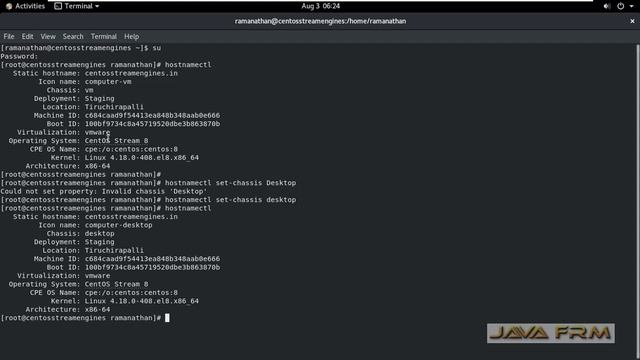The width and height of the screenshot is (640, 360).
Task: Click the first Kernel 'Linux 4.18.0-408.el8.x86_64' value
Action: point(142,158)
